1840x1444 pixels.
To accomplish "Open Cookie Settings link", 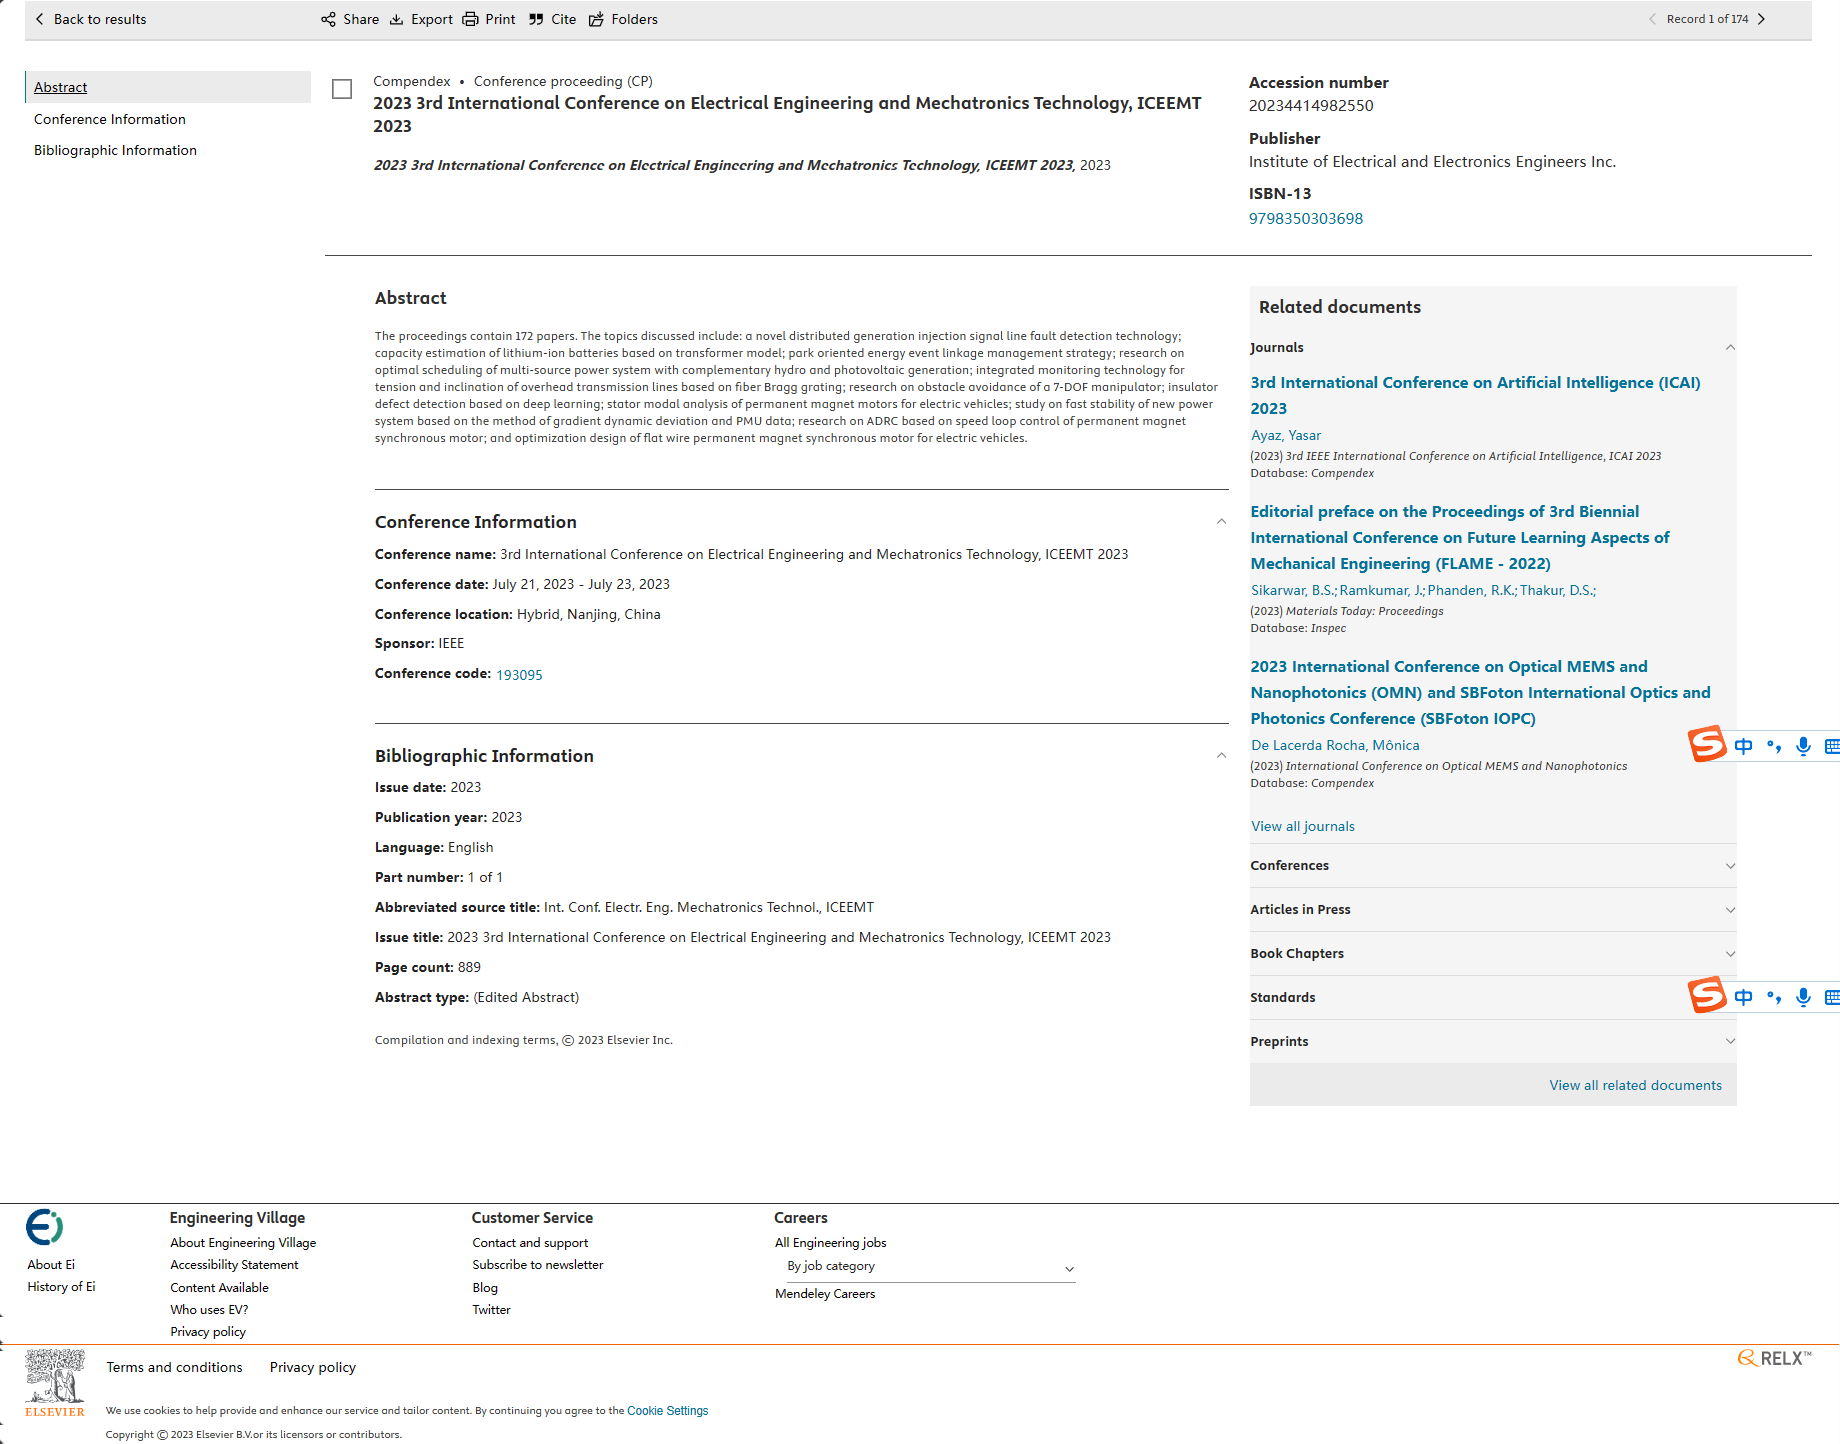I will 667,1411.
